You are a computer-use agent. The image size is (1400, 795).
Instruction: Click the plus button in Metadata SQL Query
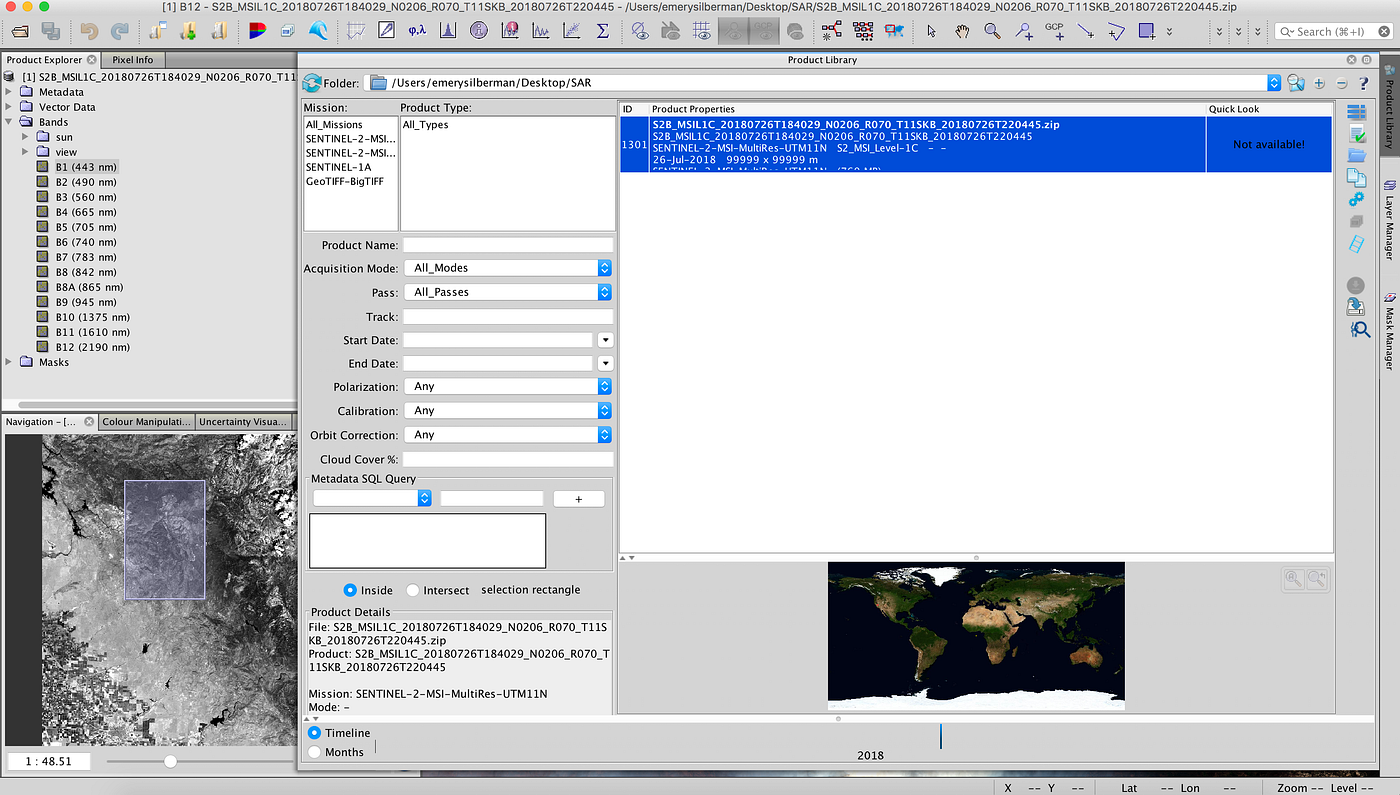(578, 498)
